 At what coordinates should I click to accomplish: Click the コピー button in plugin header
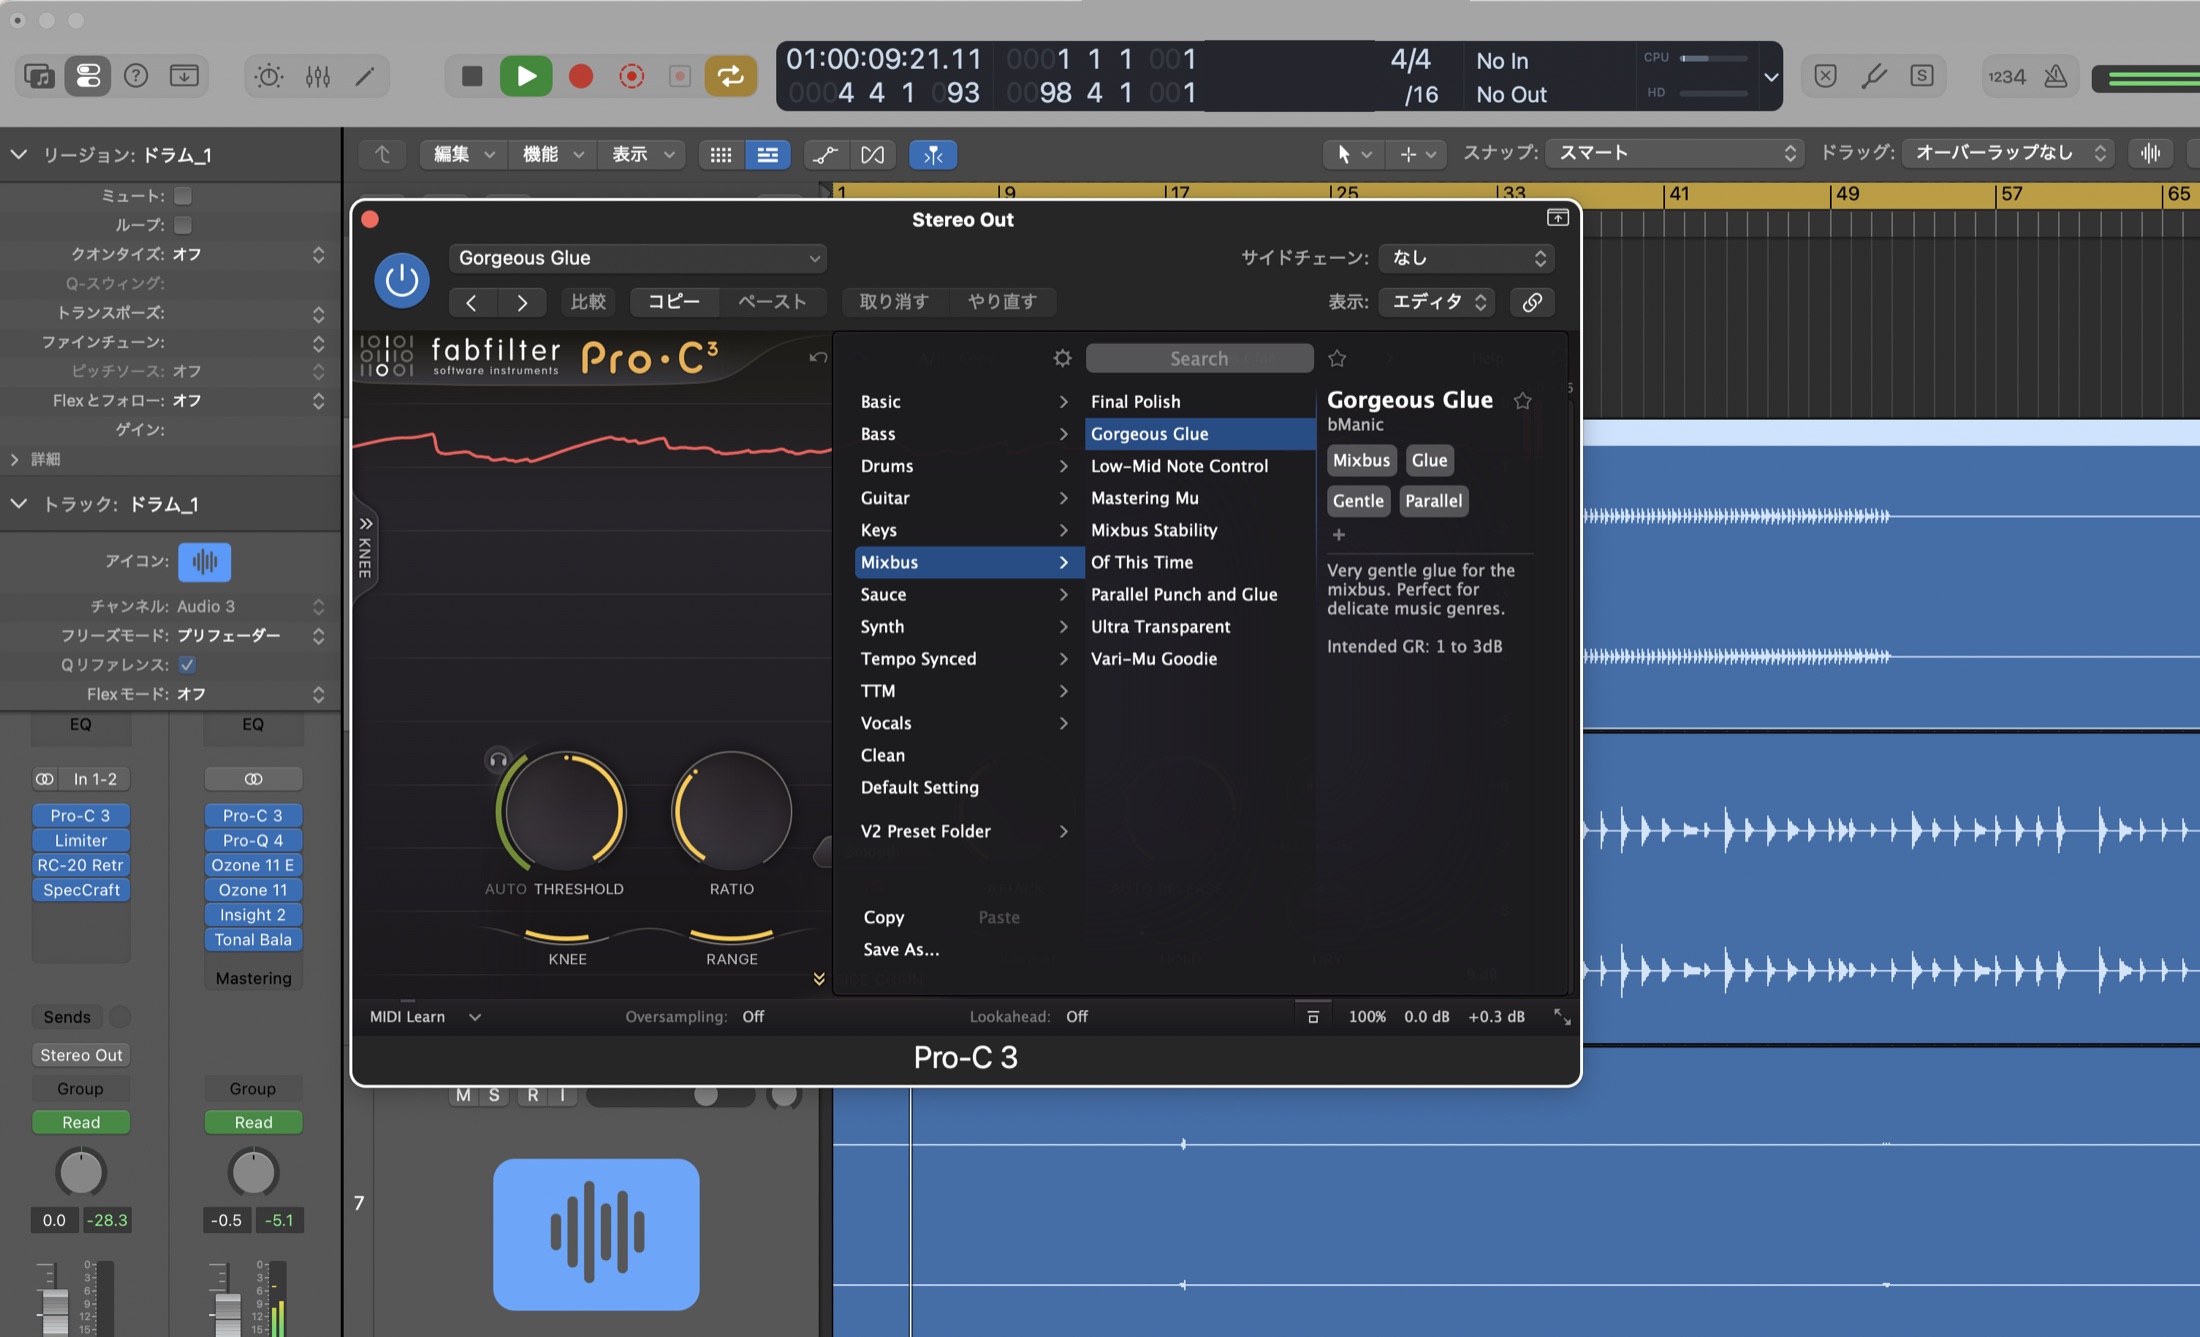pos(674,302)
